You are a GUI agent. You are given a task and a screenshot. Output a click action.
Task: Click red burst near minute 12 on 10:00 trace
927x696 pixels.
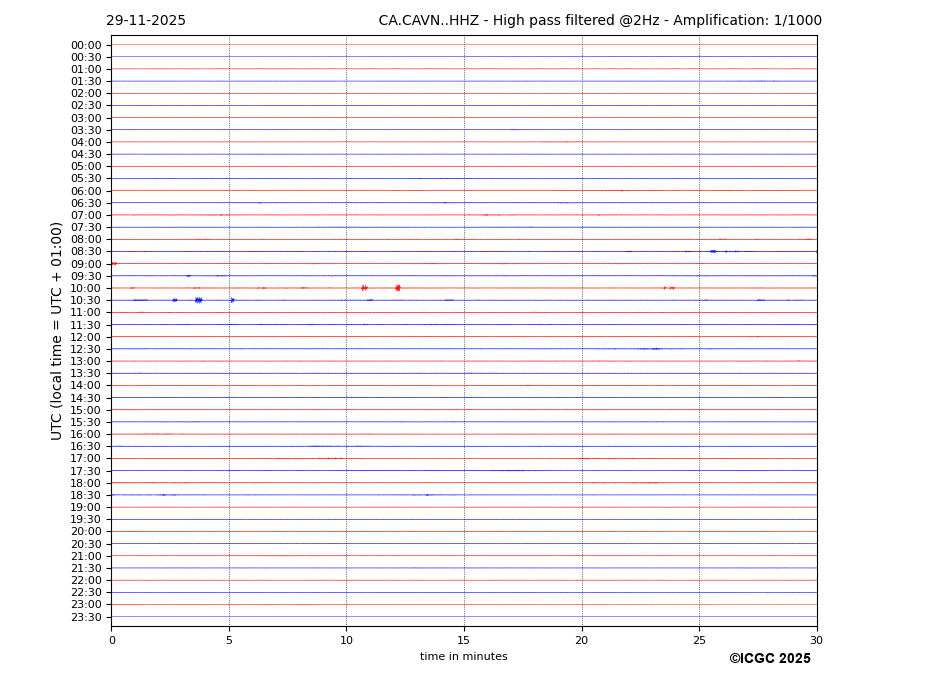pyautogui.click(x=397, y=288)
